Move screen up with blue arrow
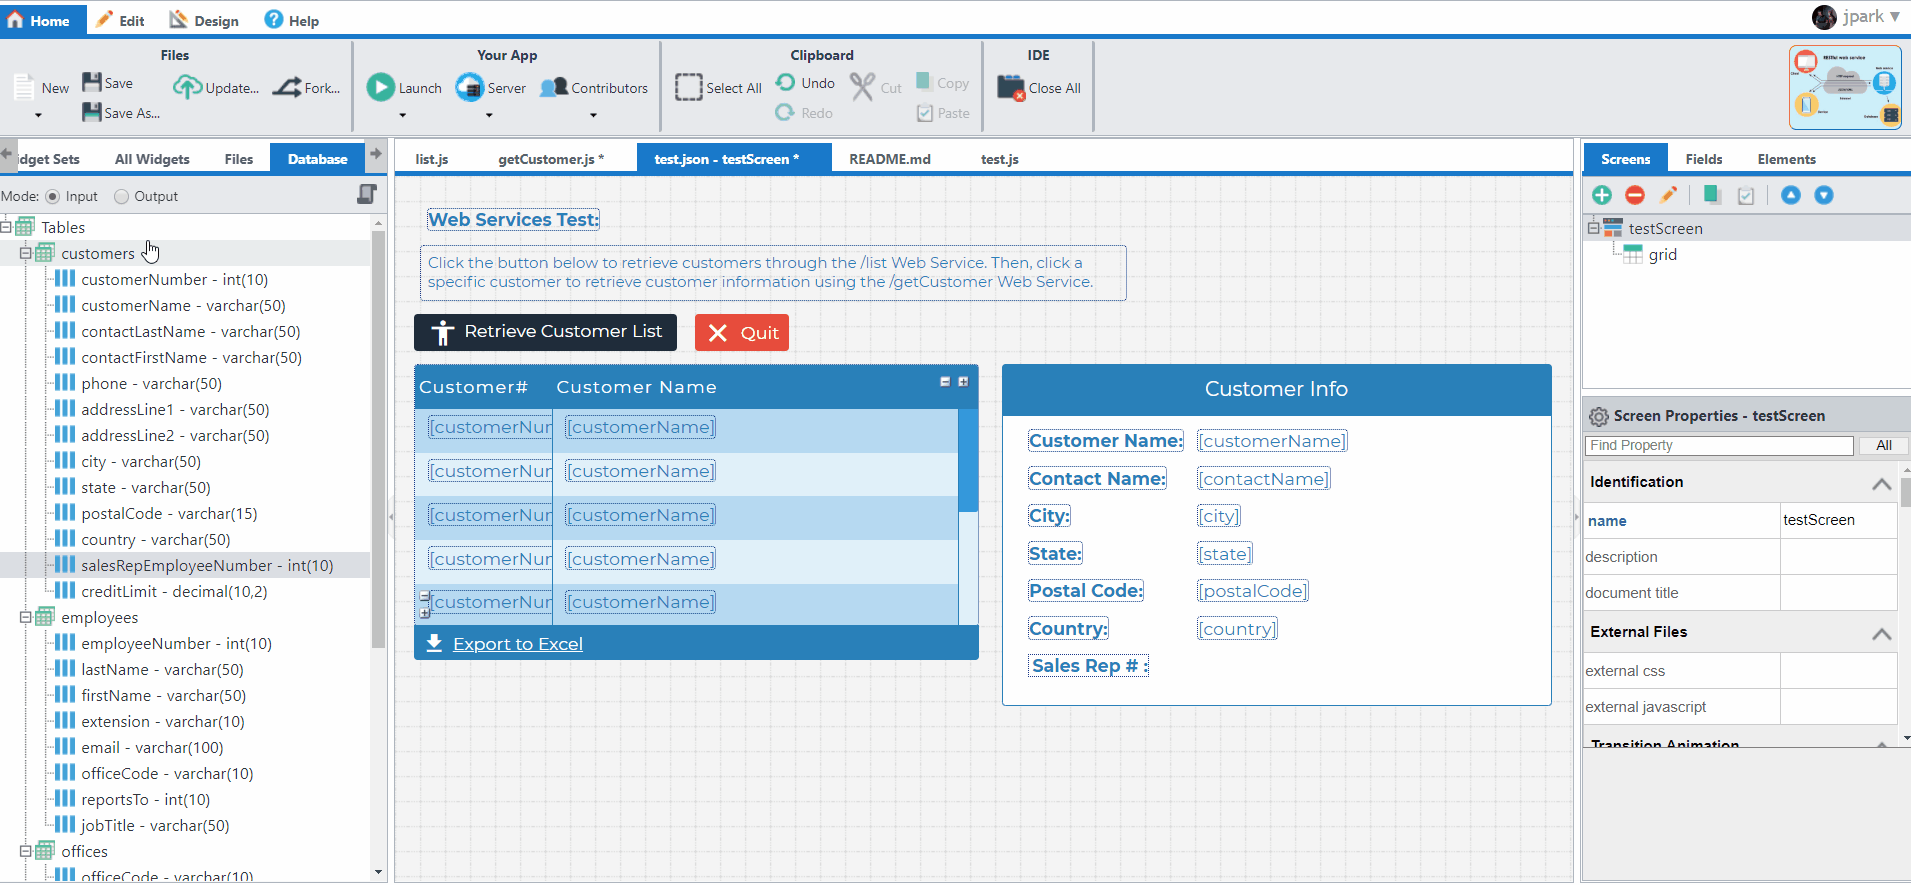1911x885 pixels. pyautogui.click(x=1791, y=195)
